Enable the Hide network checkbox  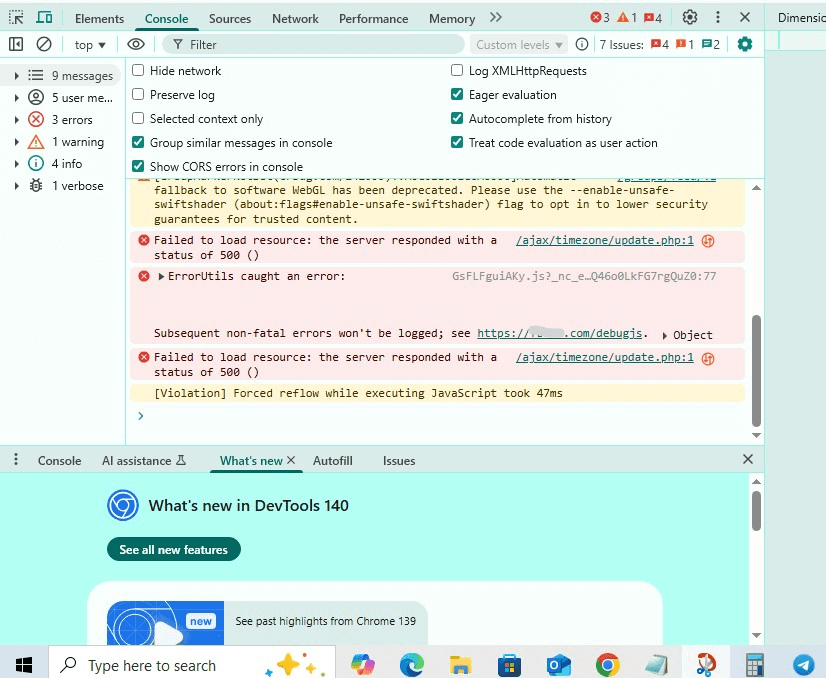click(x=139, y=71)
